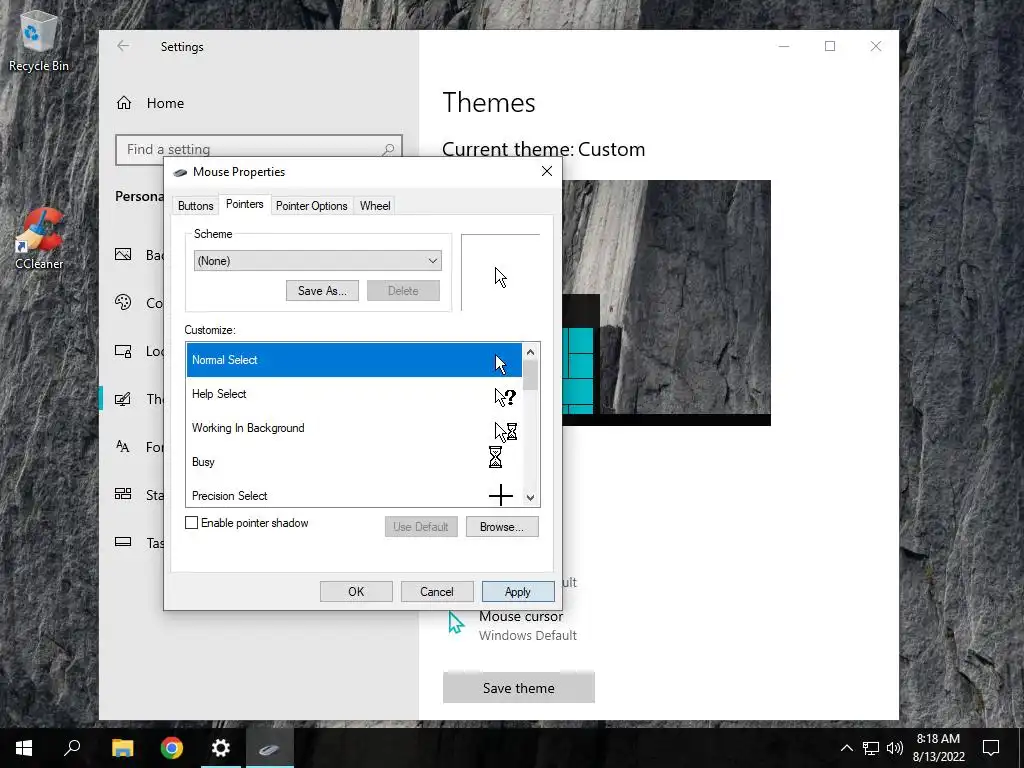Open Taskbar settings icon
Screen dimensions: 1024x768
point(123,541)
